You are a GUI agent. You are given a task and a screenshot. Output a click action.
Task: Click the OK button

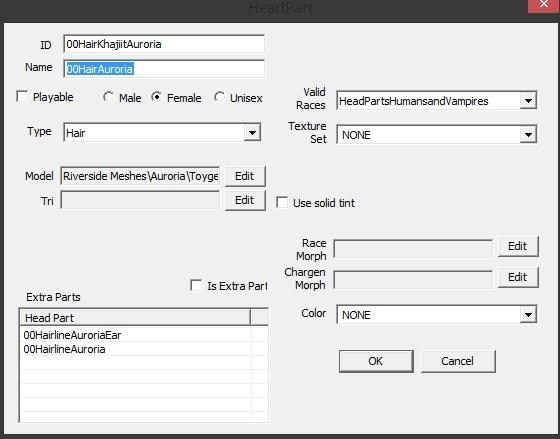click(376, 361)
